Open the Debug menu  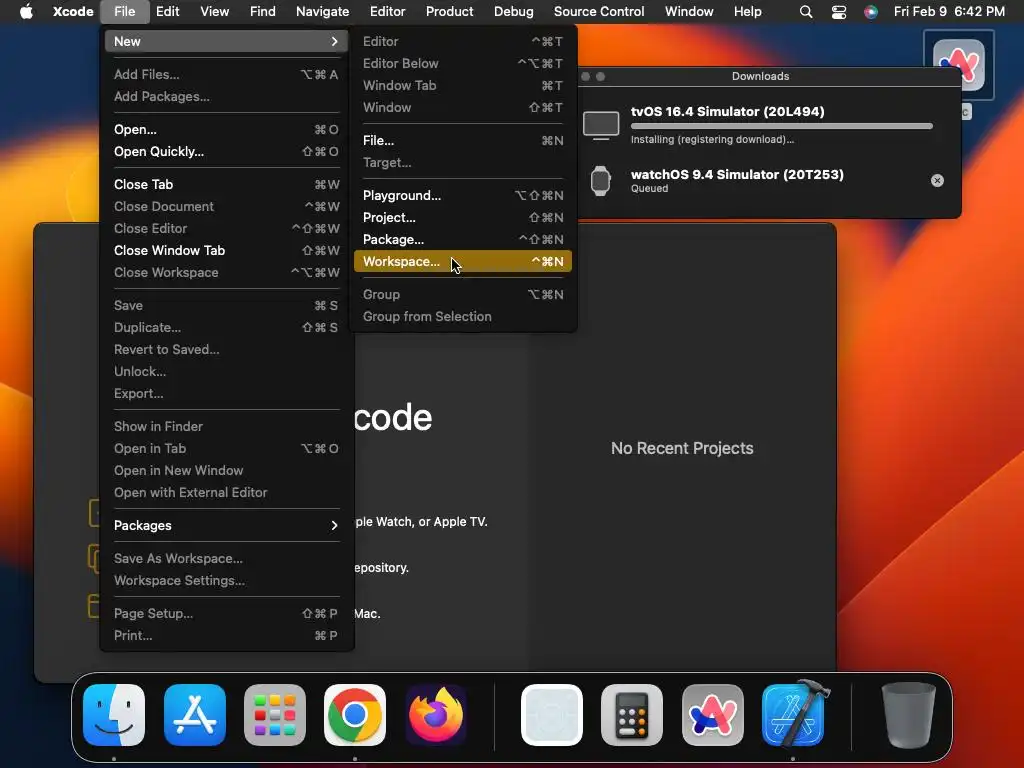513,12
